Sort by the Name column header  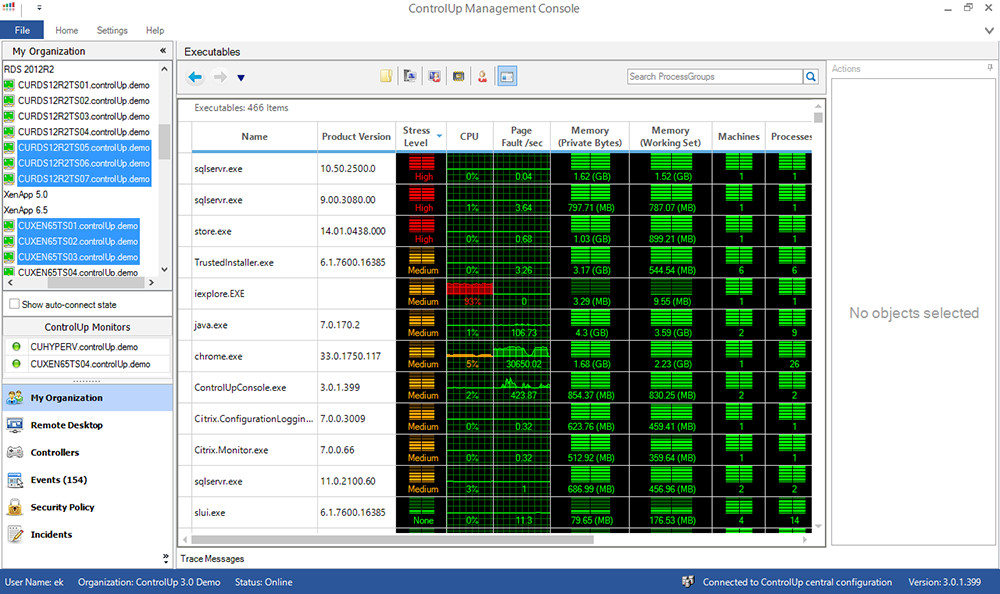(x=254, y=137)
